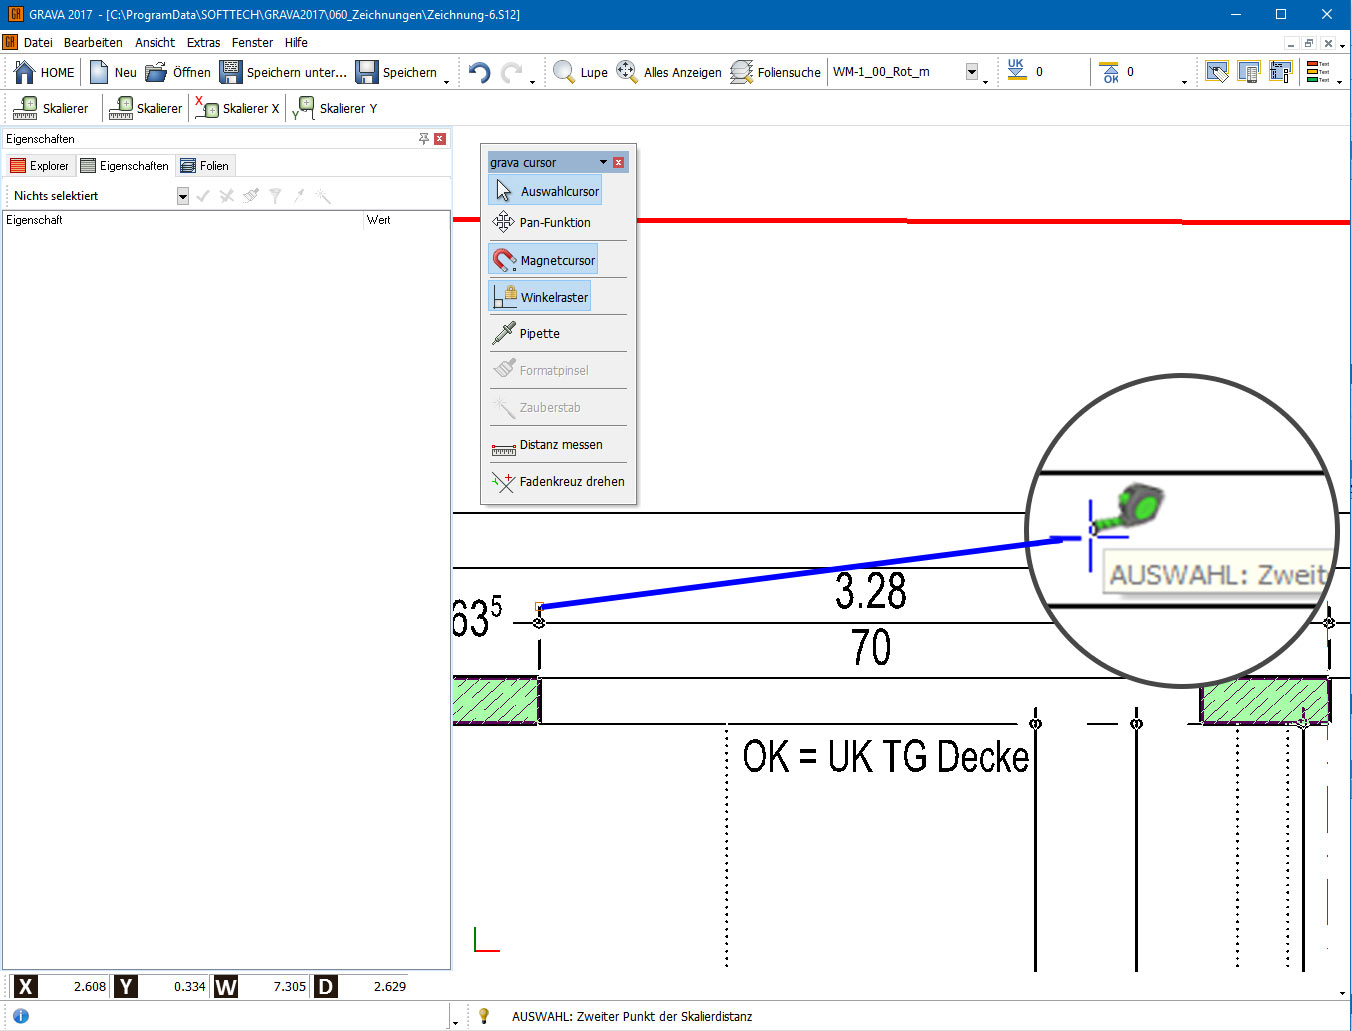
Task: Click the Eigenschaft column header
Action: pos(183,220)
